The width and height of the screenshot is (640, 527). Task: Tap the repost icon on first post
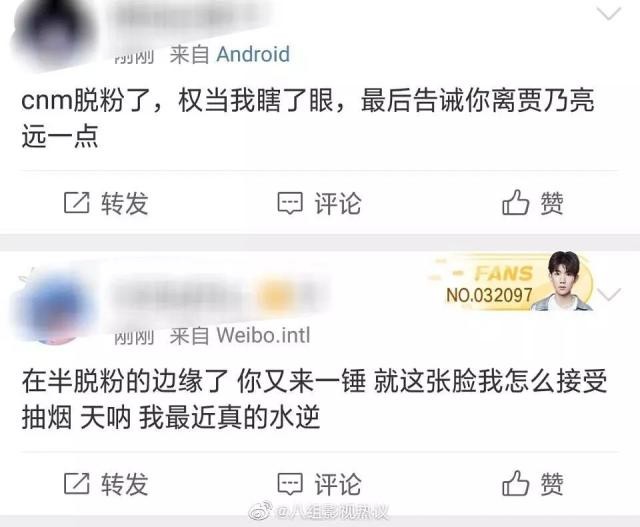pos(77,202)
